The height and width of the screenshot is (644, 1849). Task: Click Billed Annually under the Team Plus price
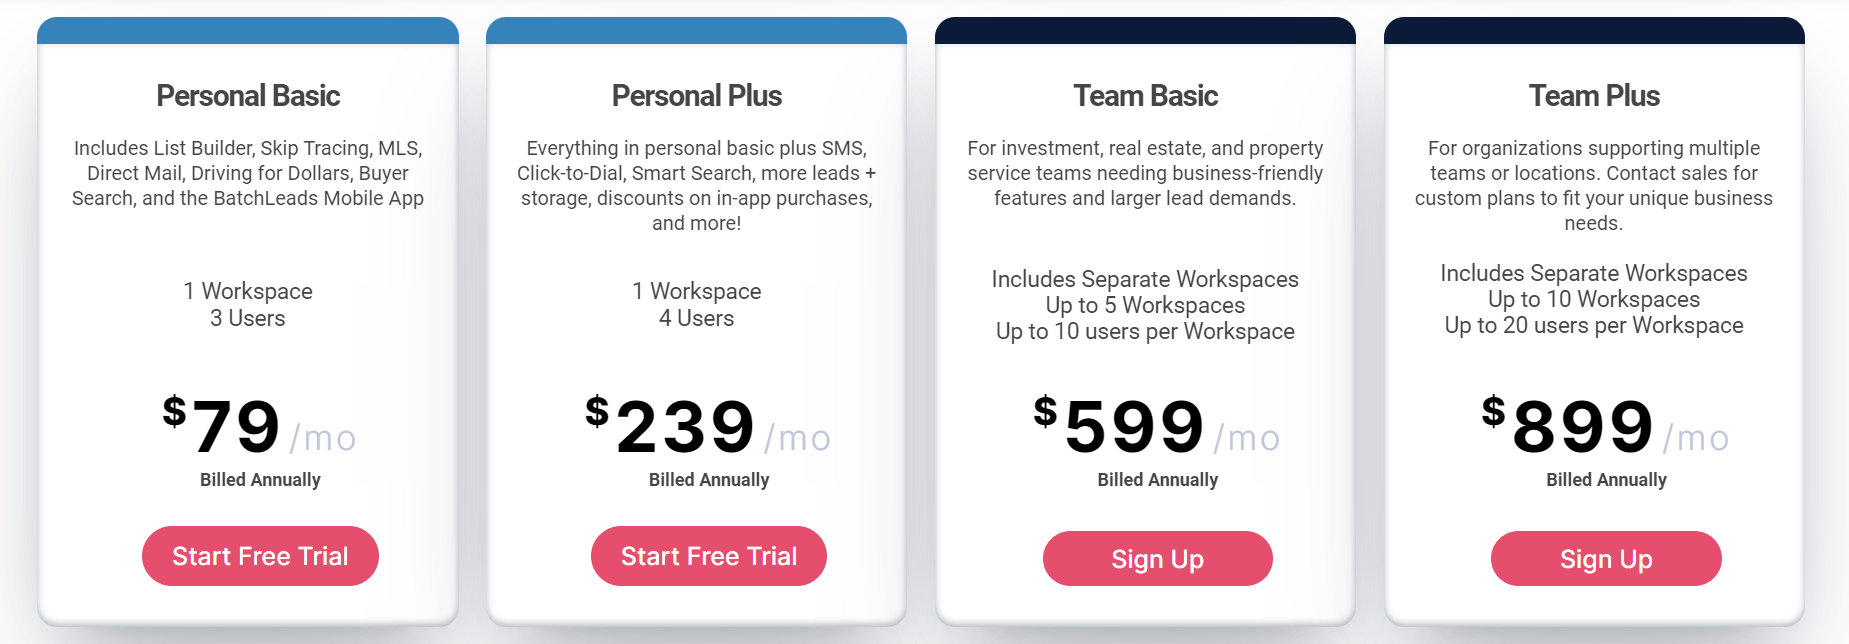[1605, 479]
